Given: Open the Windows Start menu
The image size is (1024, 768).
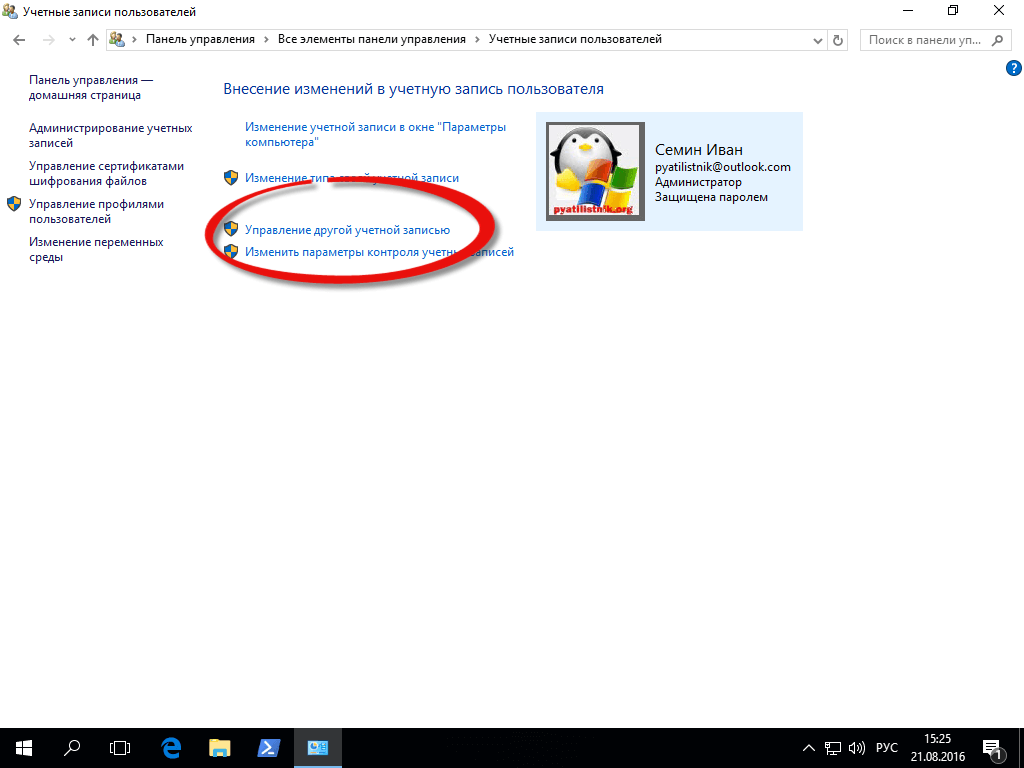Looking at the screenshot, I should click(24, 747).
